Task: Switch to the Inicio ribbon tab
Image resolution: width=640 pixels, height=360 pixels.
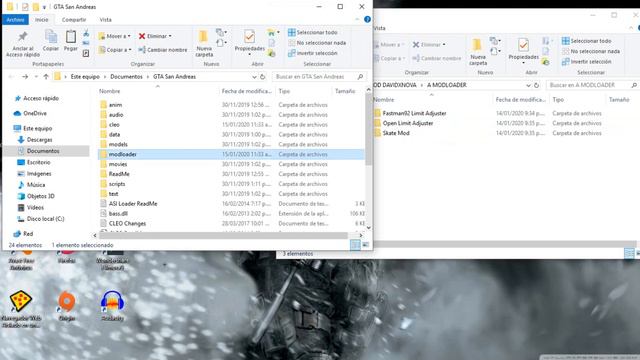Action: pos(41,20)
